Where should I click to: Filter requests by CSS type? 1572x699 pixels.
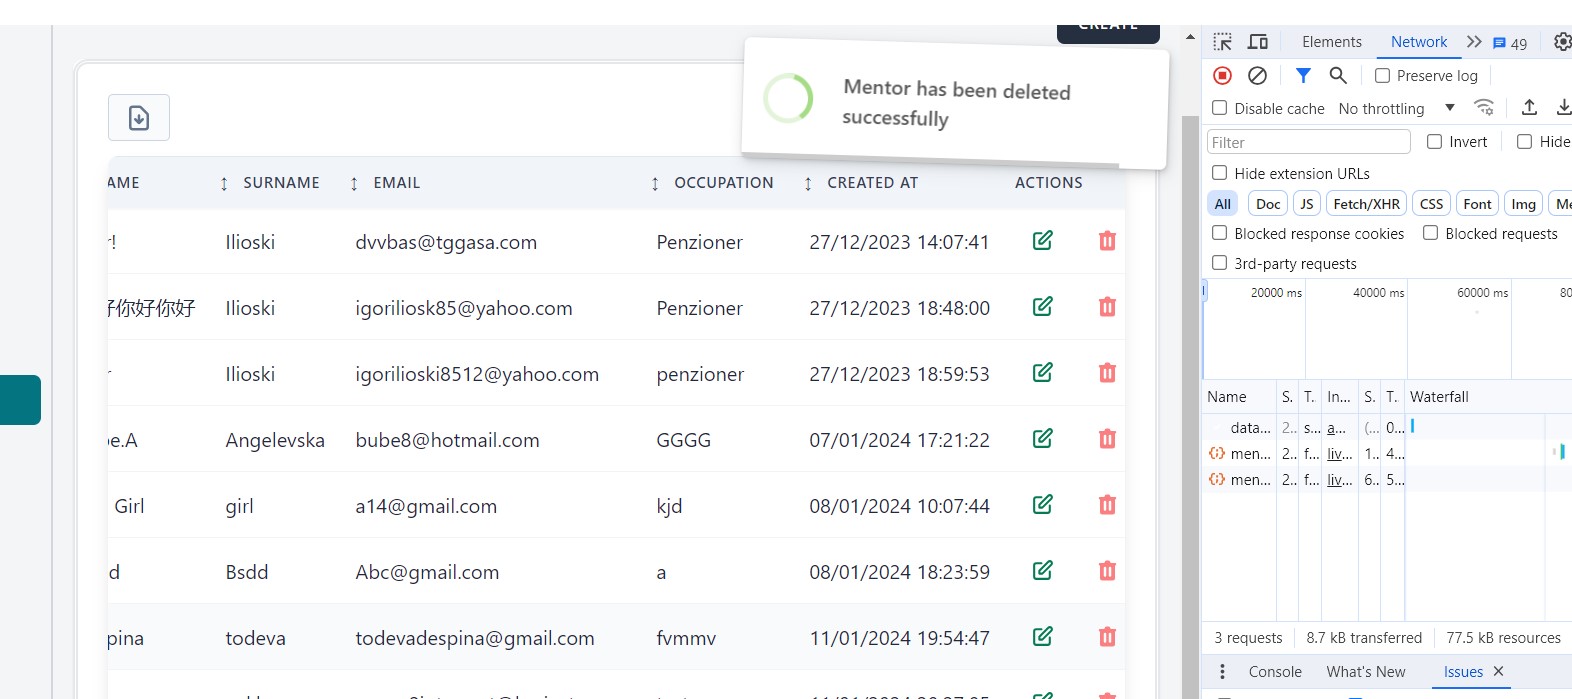pyautogui.click(x=1431, y=204)
